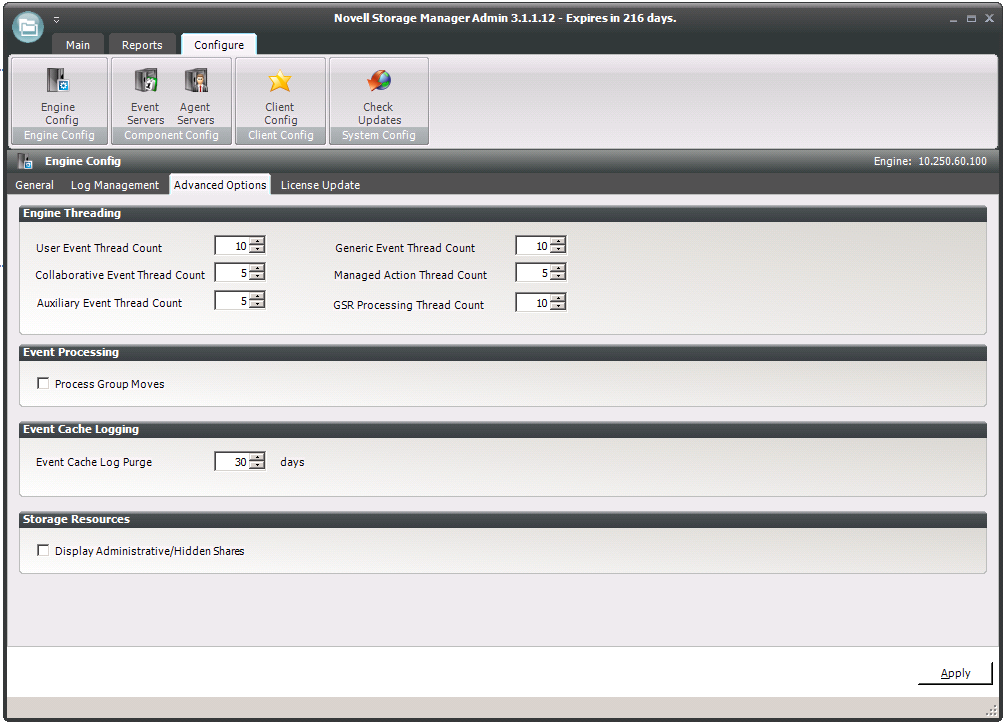Decrease Collaborative Event Thread Count
The image size is (1006, 724).
[257, 276]
